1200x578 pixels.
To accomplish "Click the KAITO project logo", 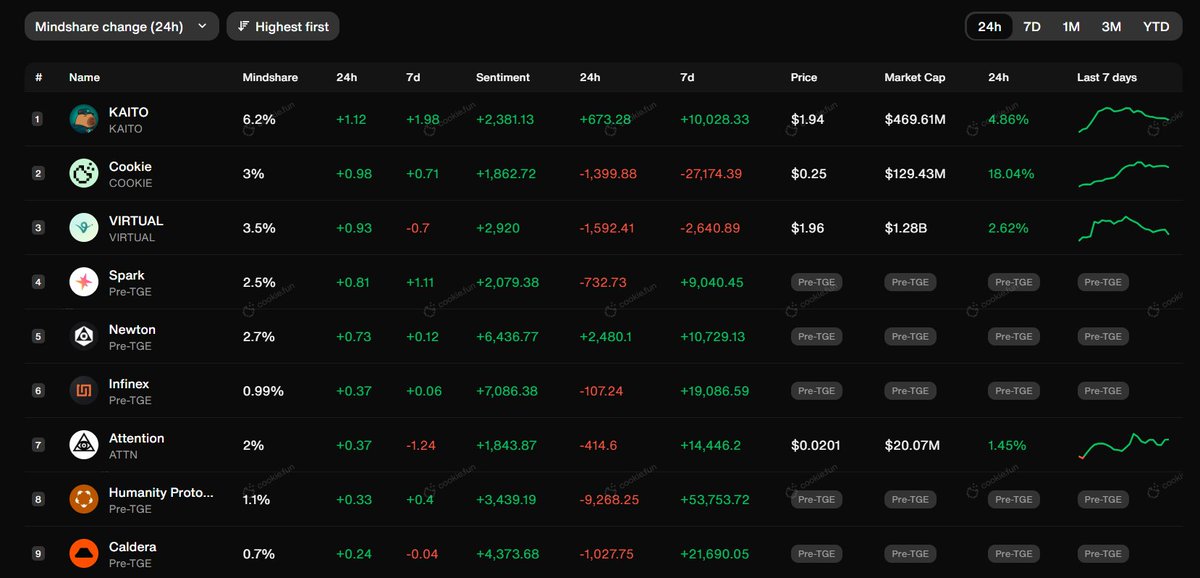I will point(84,119).
